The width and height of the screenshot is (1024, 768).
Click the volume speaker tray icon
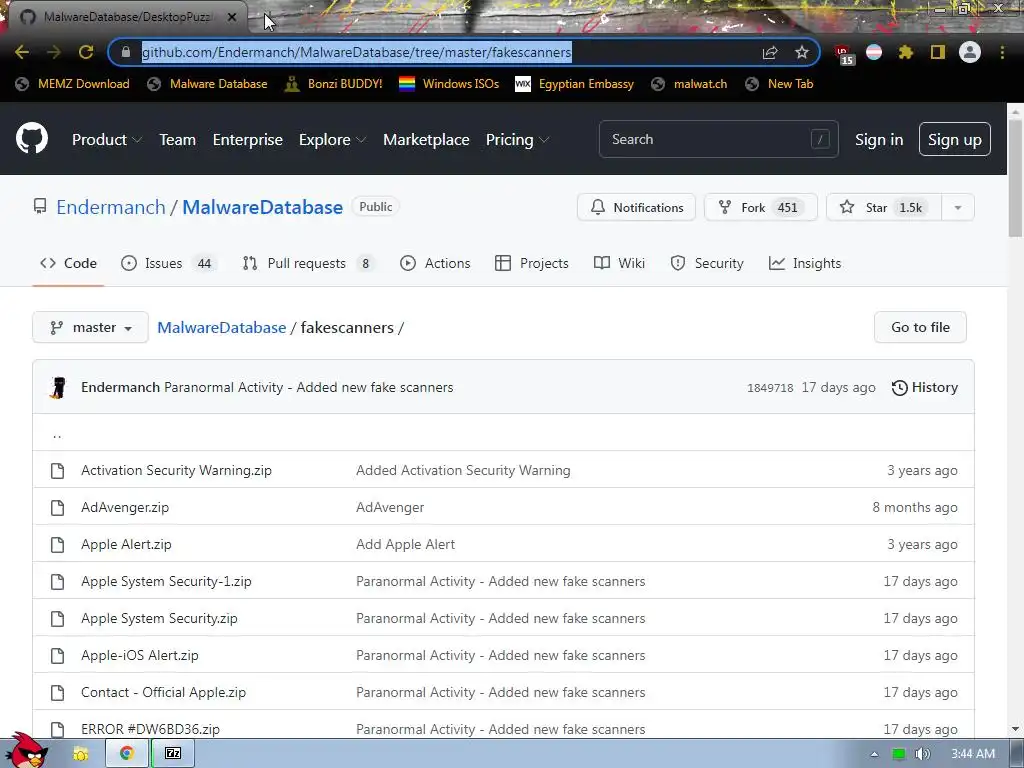(x=922, y=754)
